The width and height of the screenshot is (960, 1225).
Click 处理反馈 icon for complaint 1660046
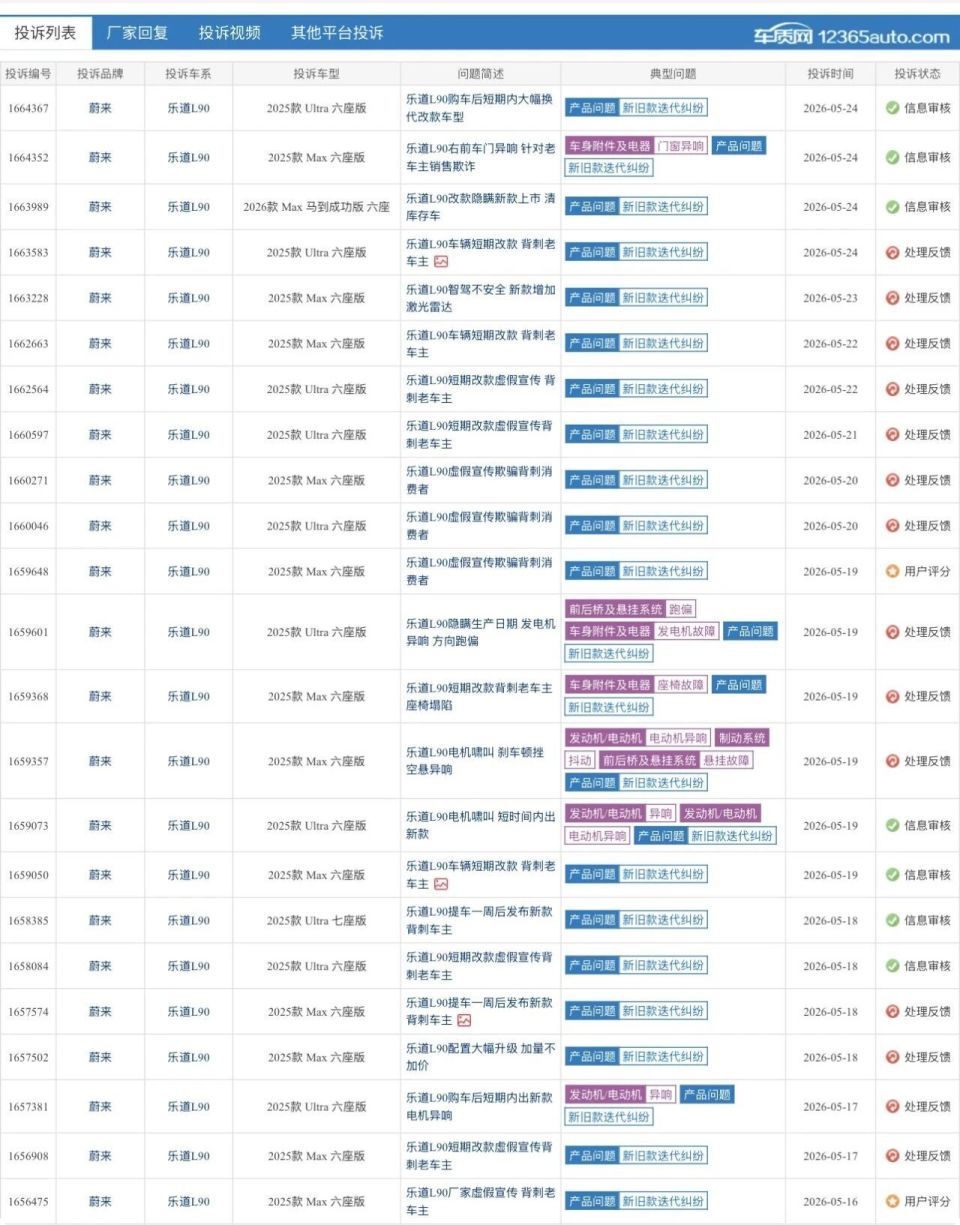click(x=892, y=526)
